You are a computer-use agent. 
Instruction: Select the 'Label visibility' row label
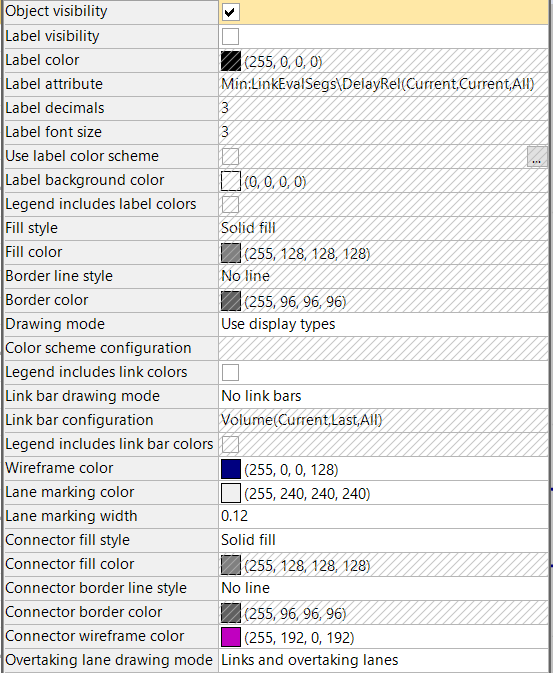tap(52, 36)
